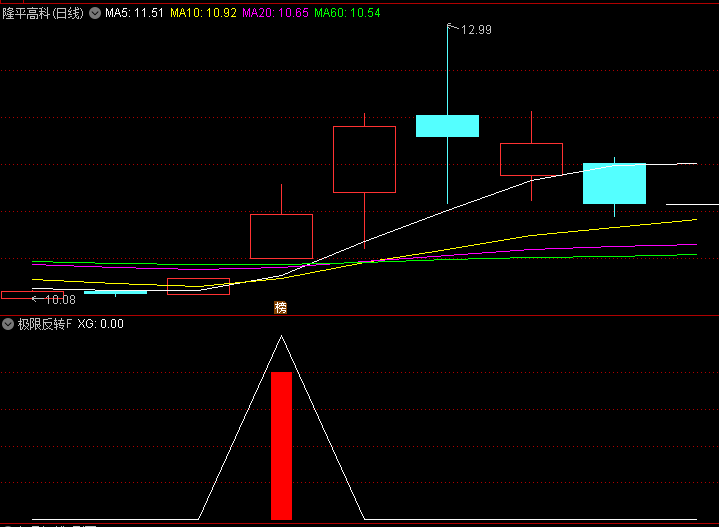Click the horizontal divider above 极限反转F panel
This screenshot has width=719, height=527.
click(359, 316)
